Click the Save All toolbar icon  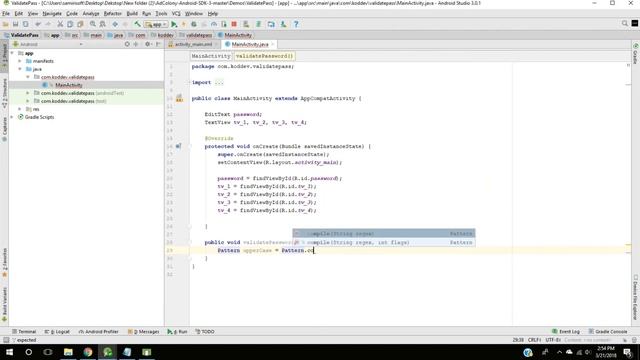point(16,24)
